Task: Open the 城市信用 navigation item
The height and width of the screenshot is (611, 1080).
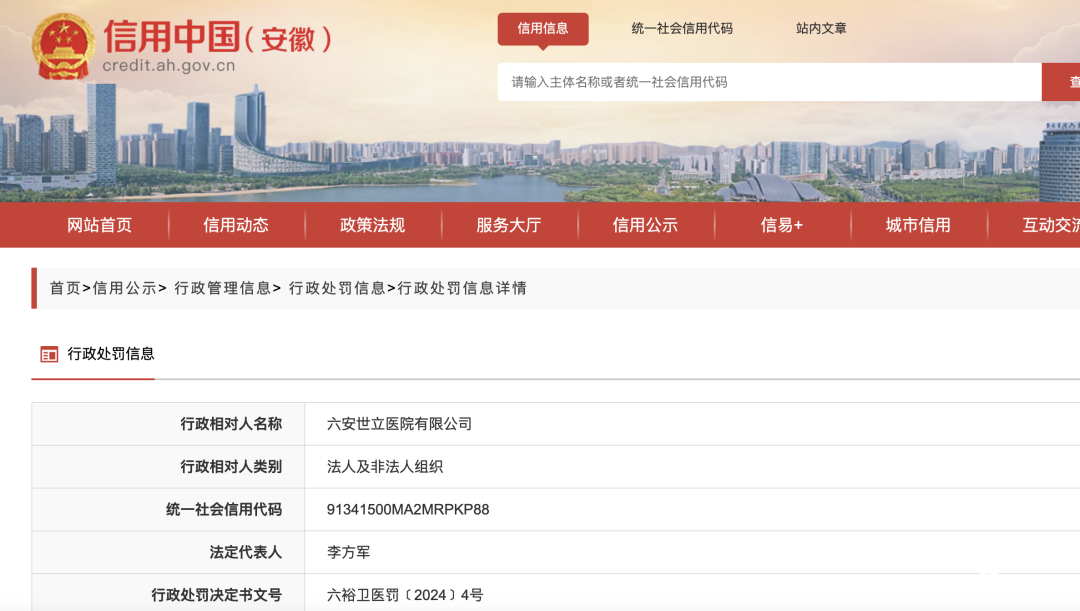Action: 917,225
